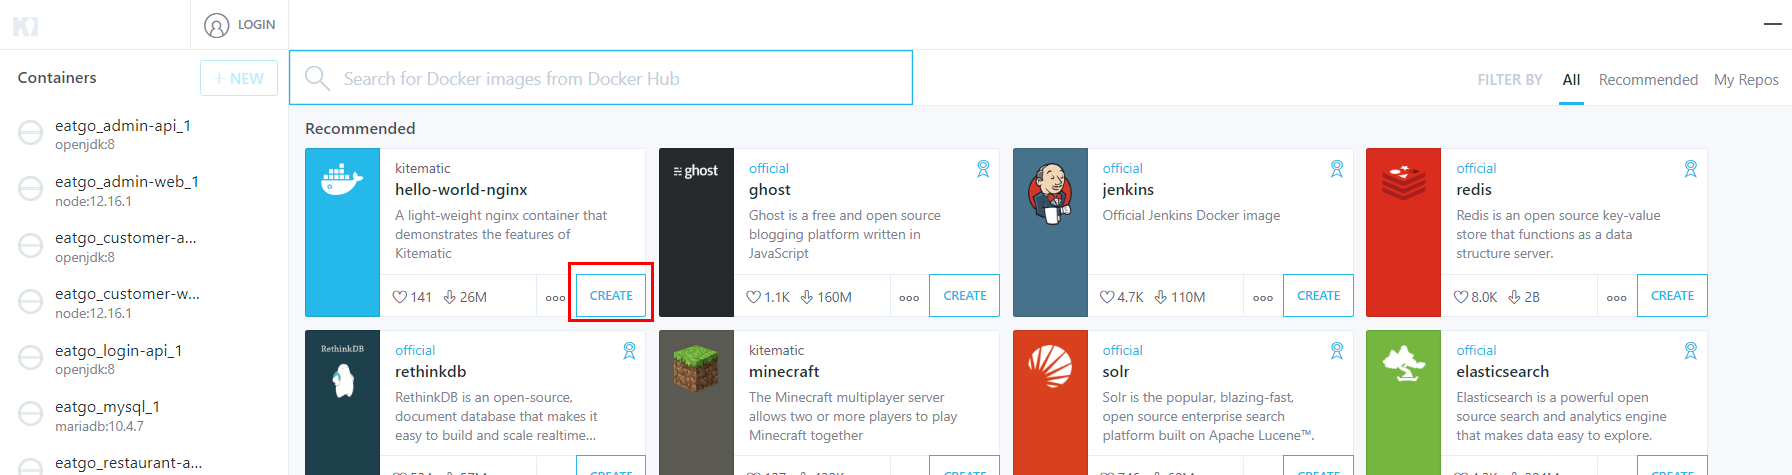
Task: Click download count icon on ghost card
Action: (x=807, y=297)
